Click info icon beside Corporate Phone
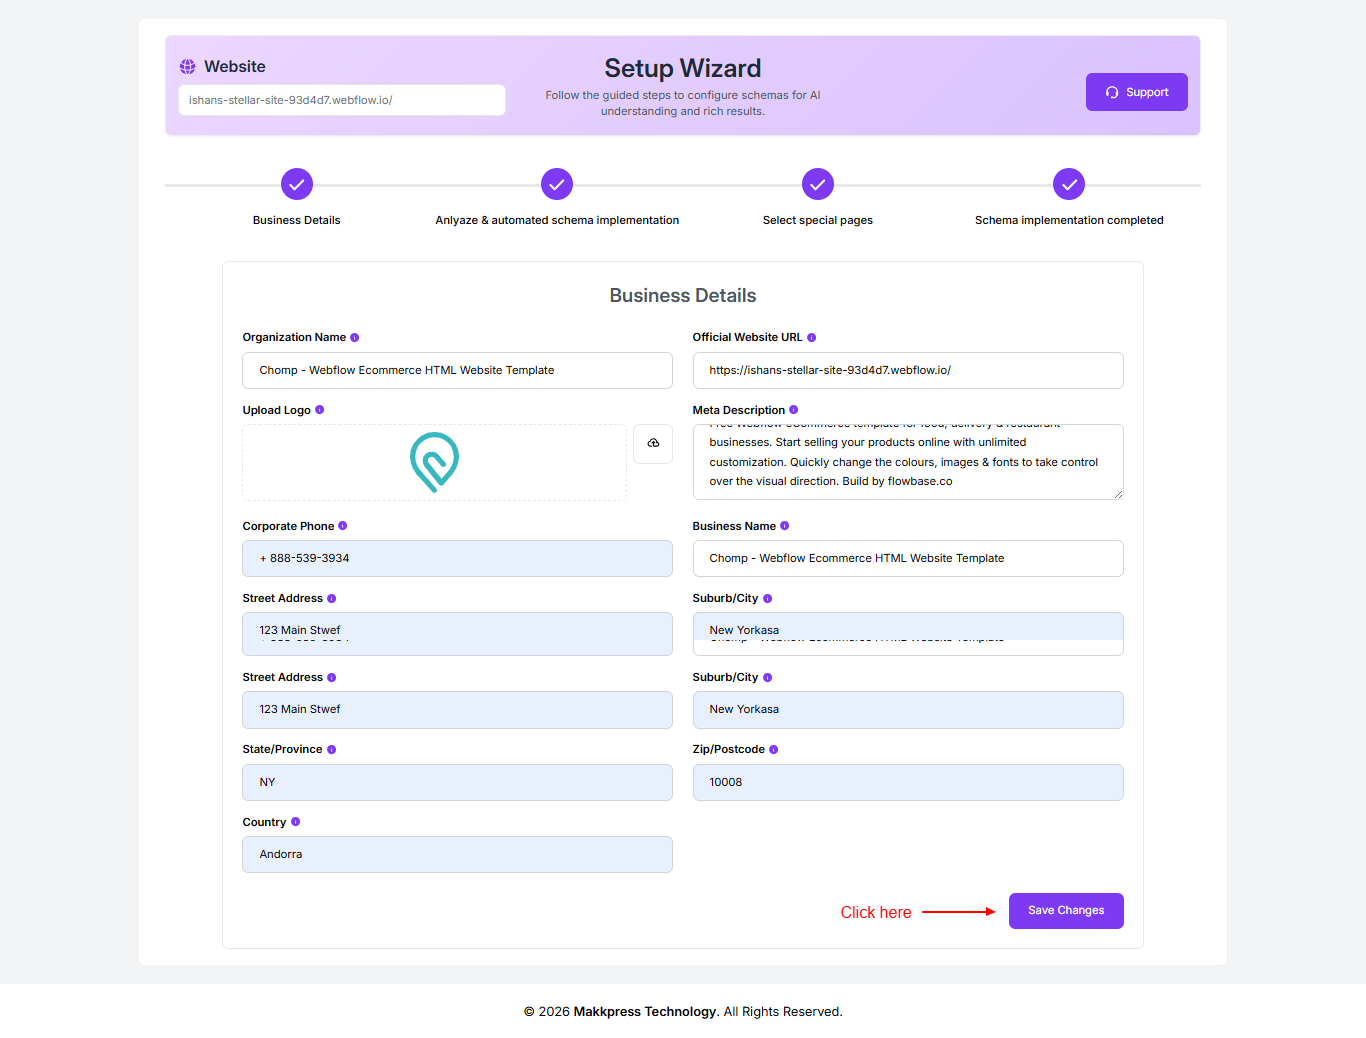The width and height of the screenshot is (1366, 1038). (x=343, y=526)
